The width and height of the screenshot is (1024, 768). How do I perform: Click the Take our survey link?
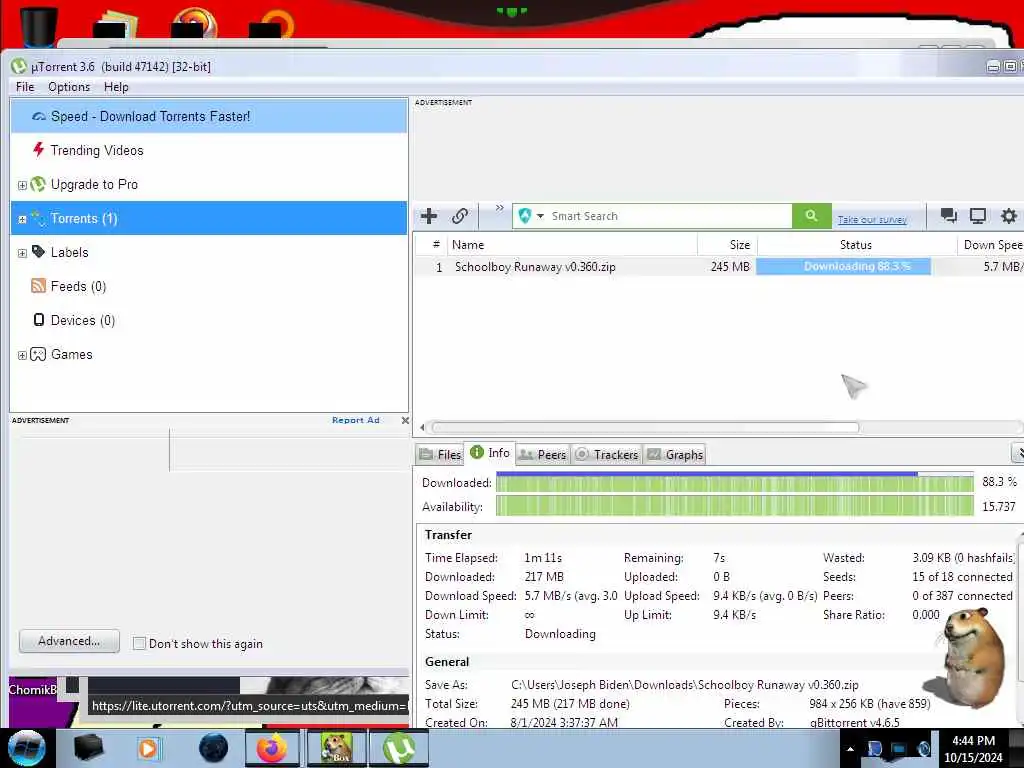click(872, 219)
